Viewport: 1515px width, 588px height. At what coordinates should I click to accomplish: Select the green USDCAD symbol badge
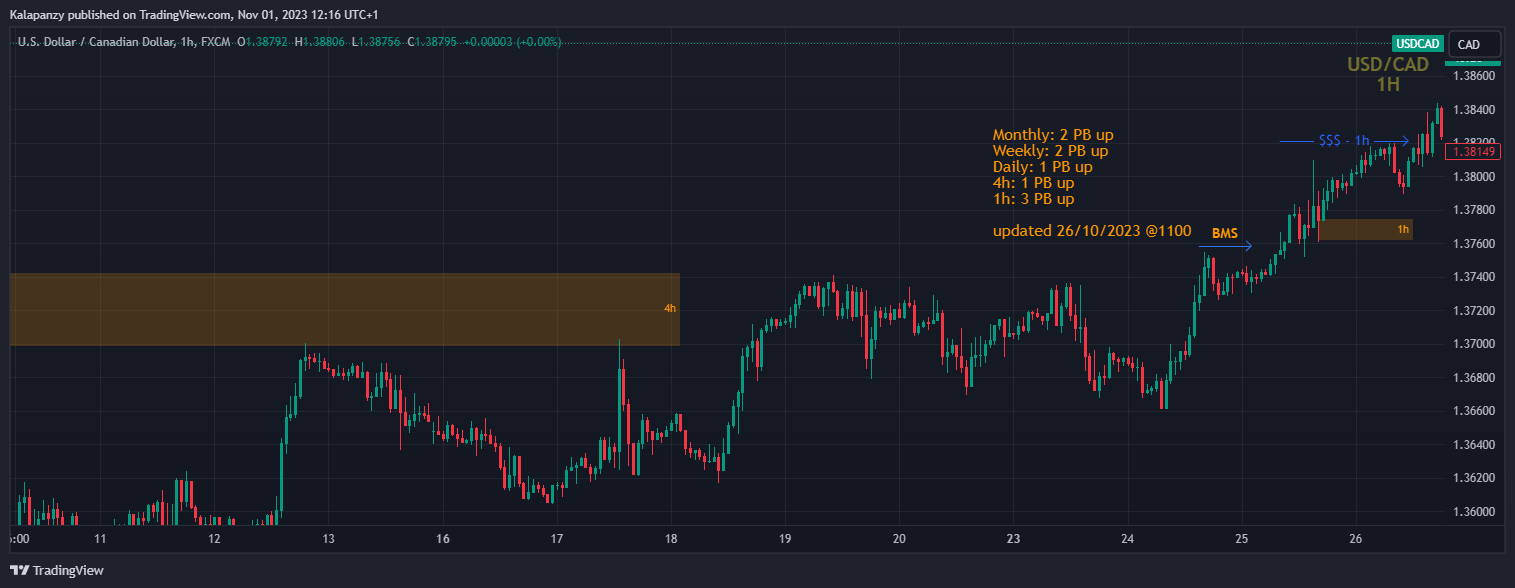[x=1418, y=44]
